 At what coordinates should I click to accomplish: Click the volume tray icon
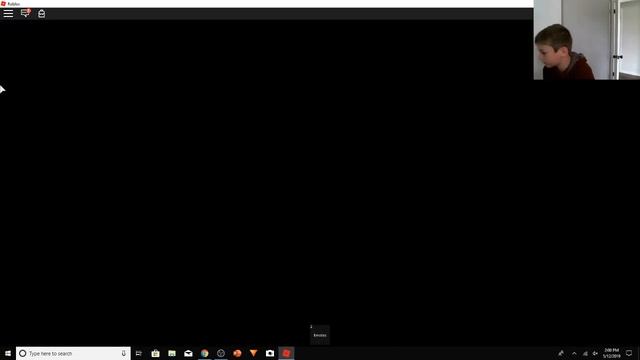pos(595,353)
